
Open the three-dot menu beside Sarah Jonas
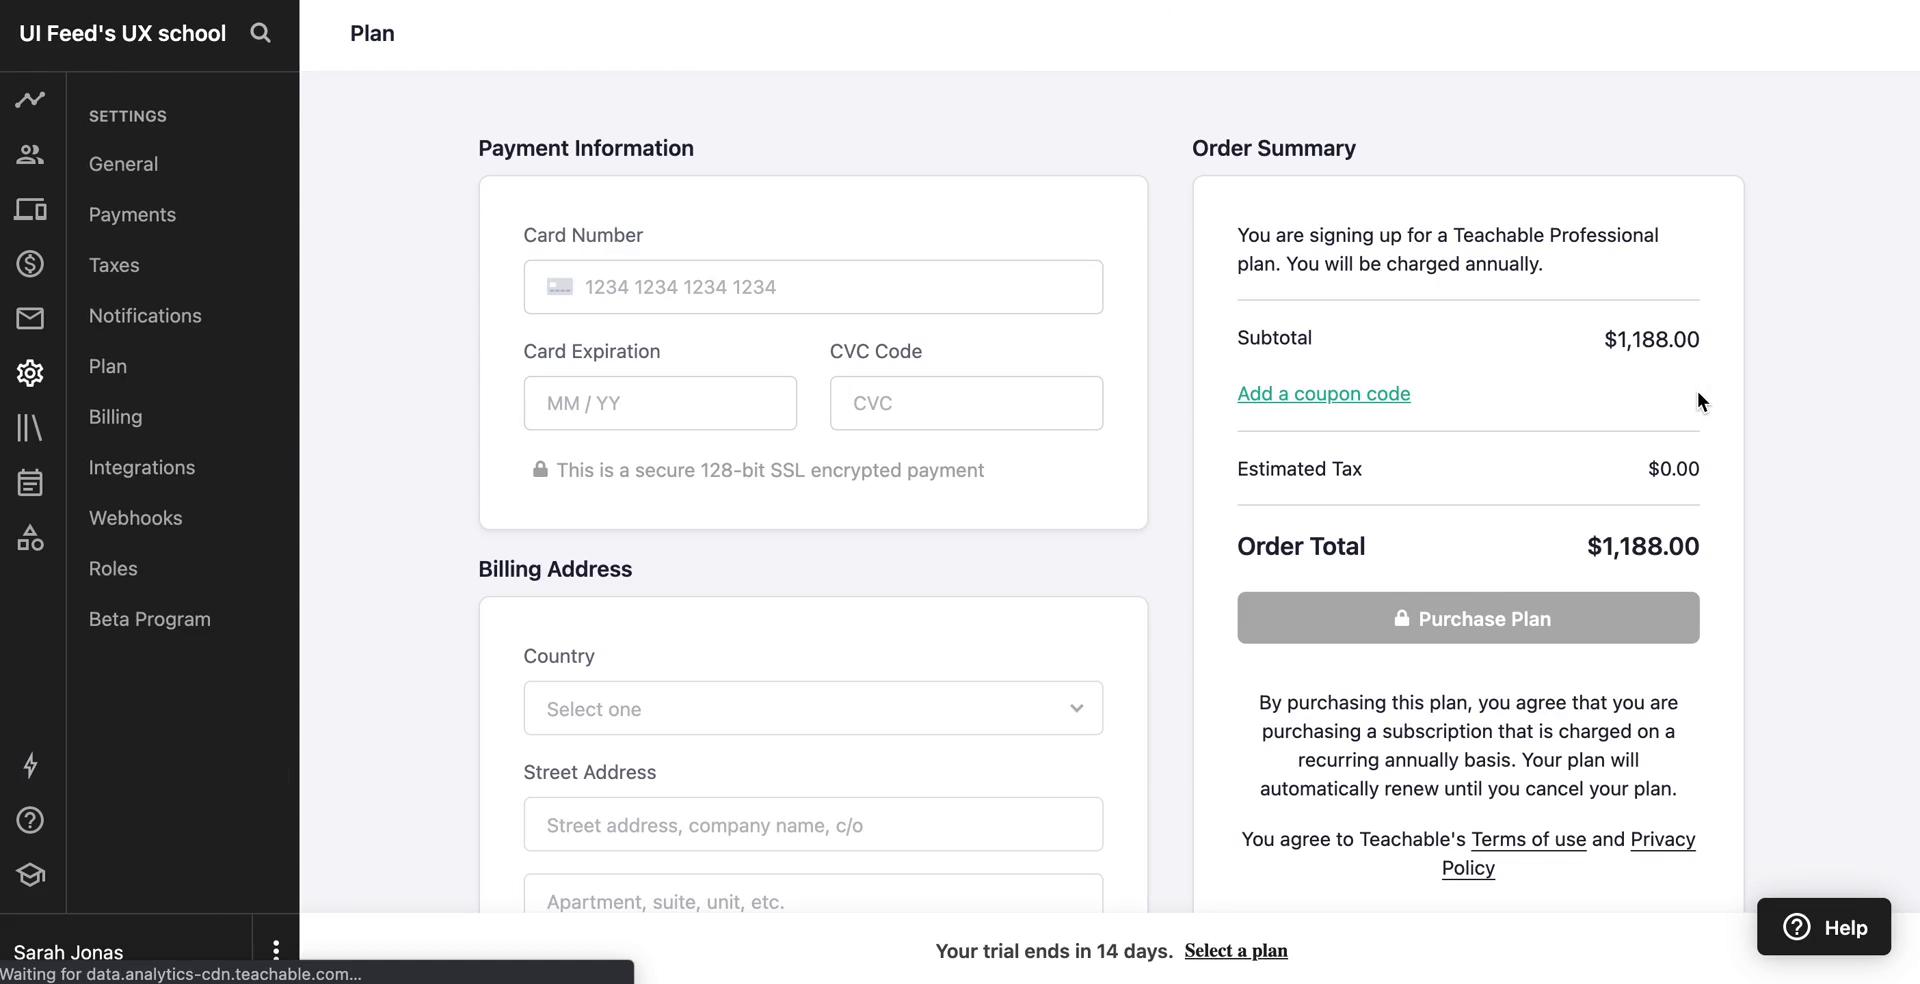[x=276, y=949]
